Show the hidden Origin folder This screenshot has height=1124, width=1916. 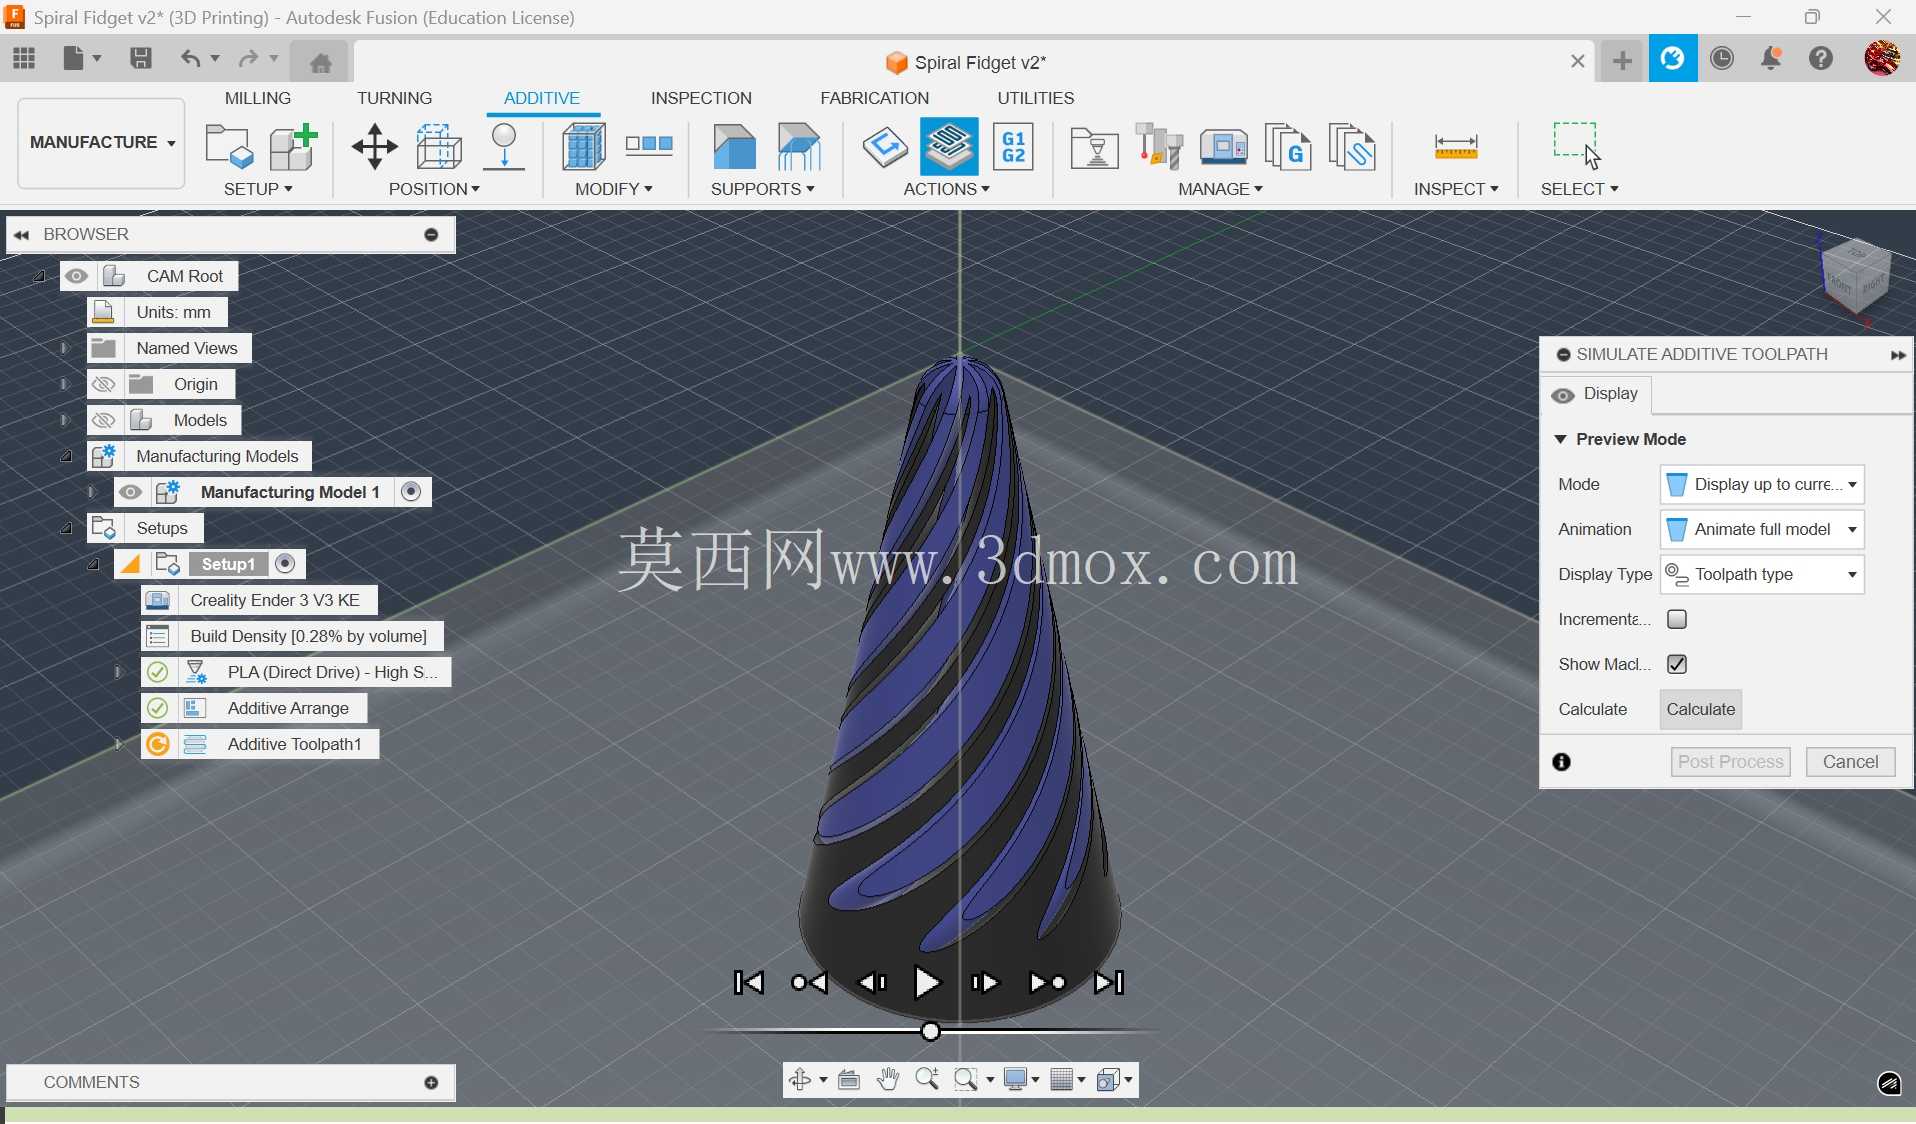pyautogui.click(x=103, y=384)
